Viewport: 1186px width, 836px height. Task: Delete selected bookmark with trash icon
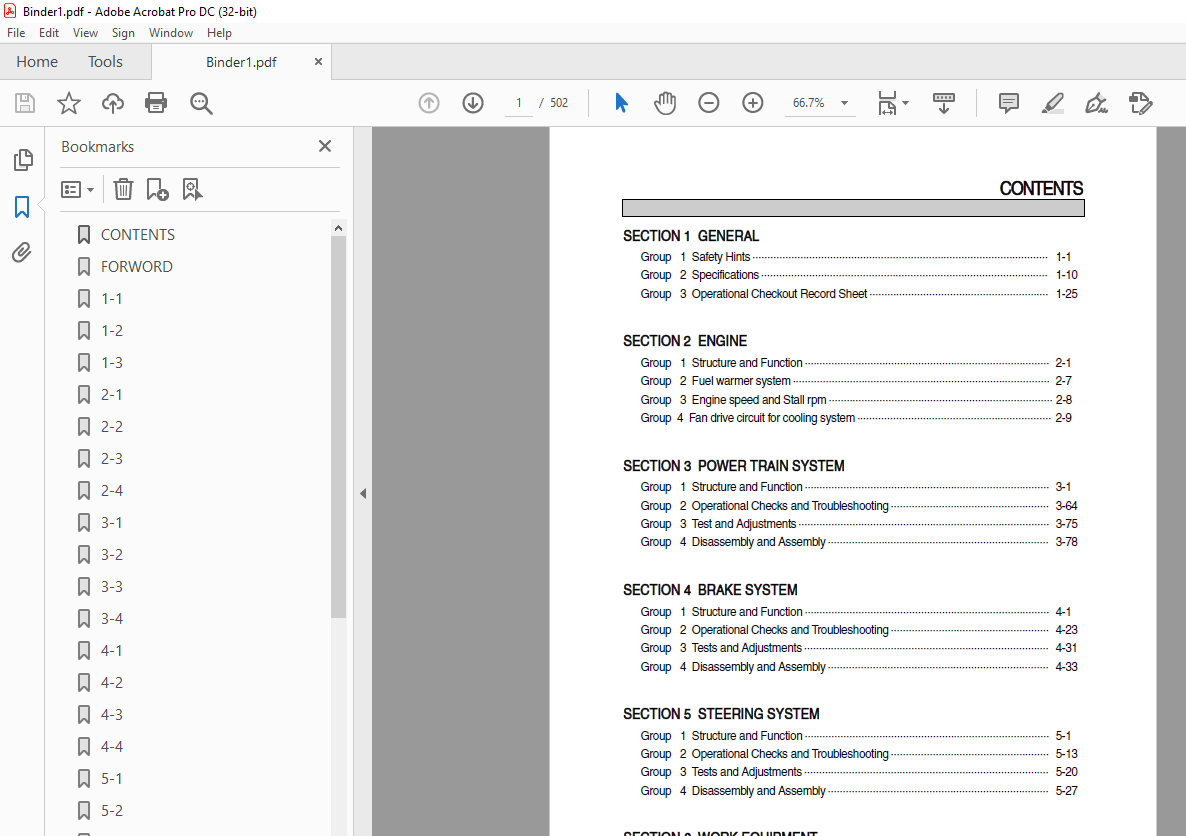pos(123,189)
